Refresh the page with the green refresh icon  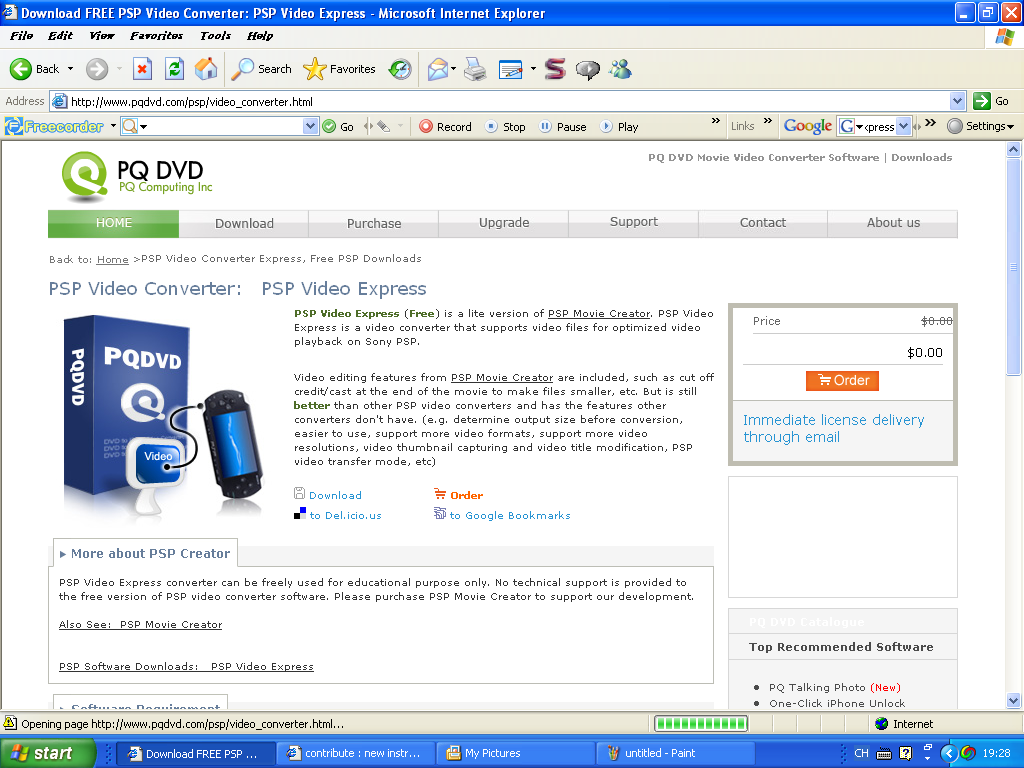(174, 69)
